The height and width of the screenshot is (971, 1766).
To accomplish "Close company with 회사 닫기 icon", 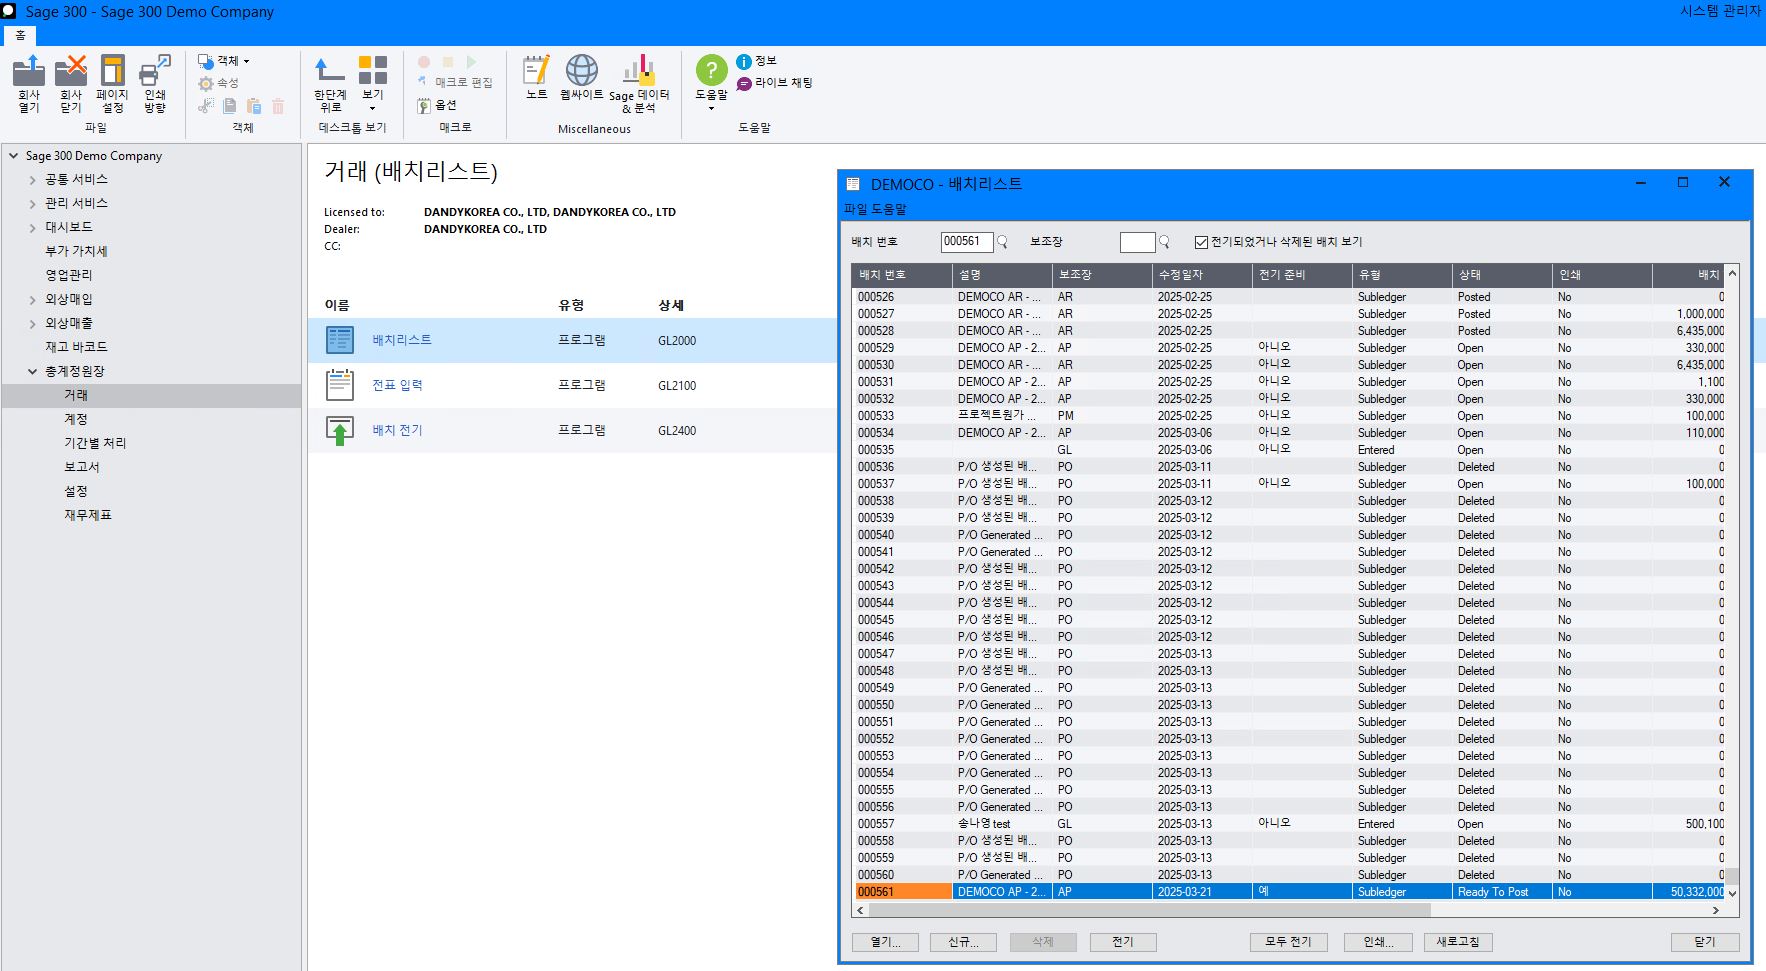I will [x=71, y=84].
